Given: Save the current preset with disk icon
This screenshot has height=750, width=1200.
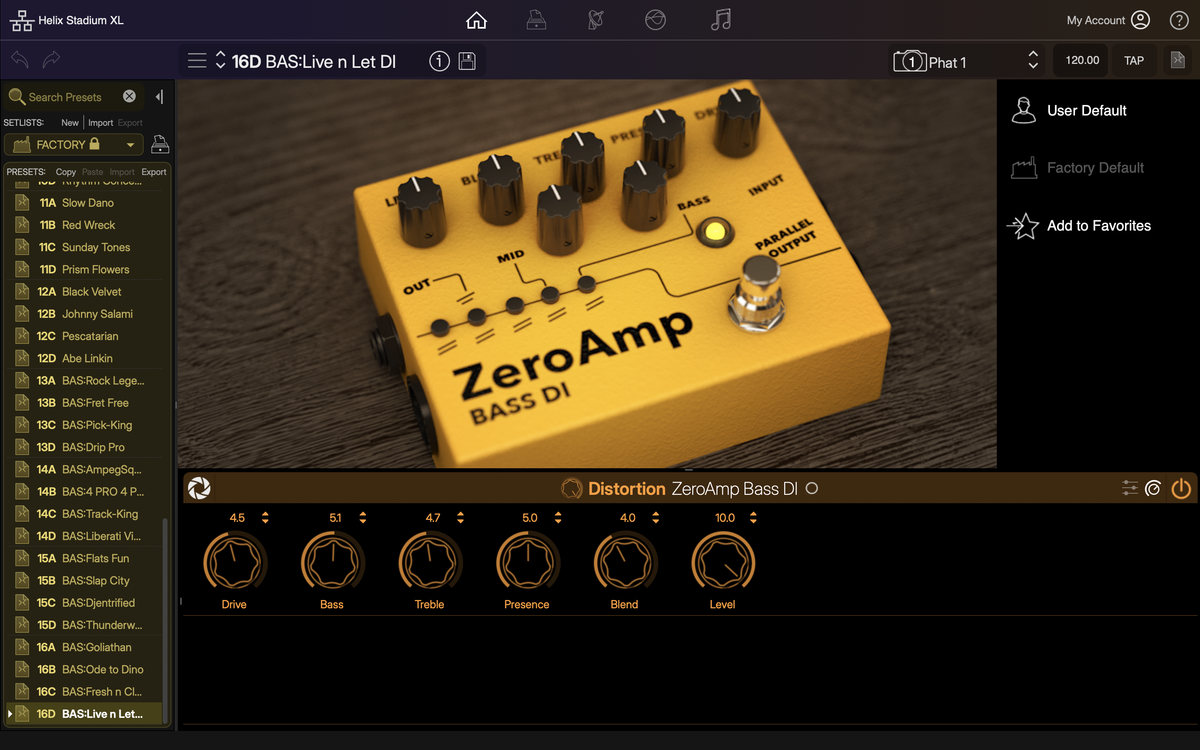Looking at the screenshot, I should 467,62.
